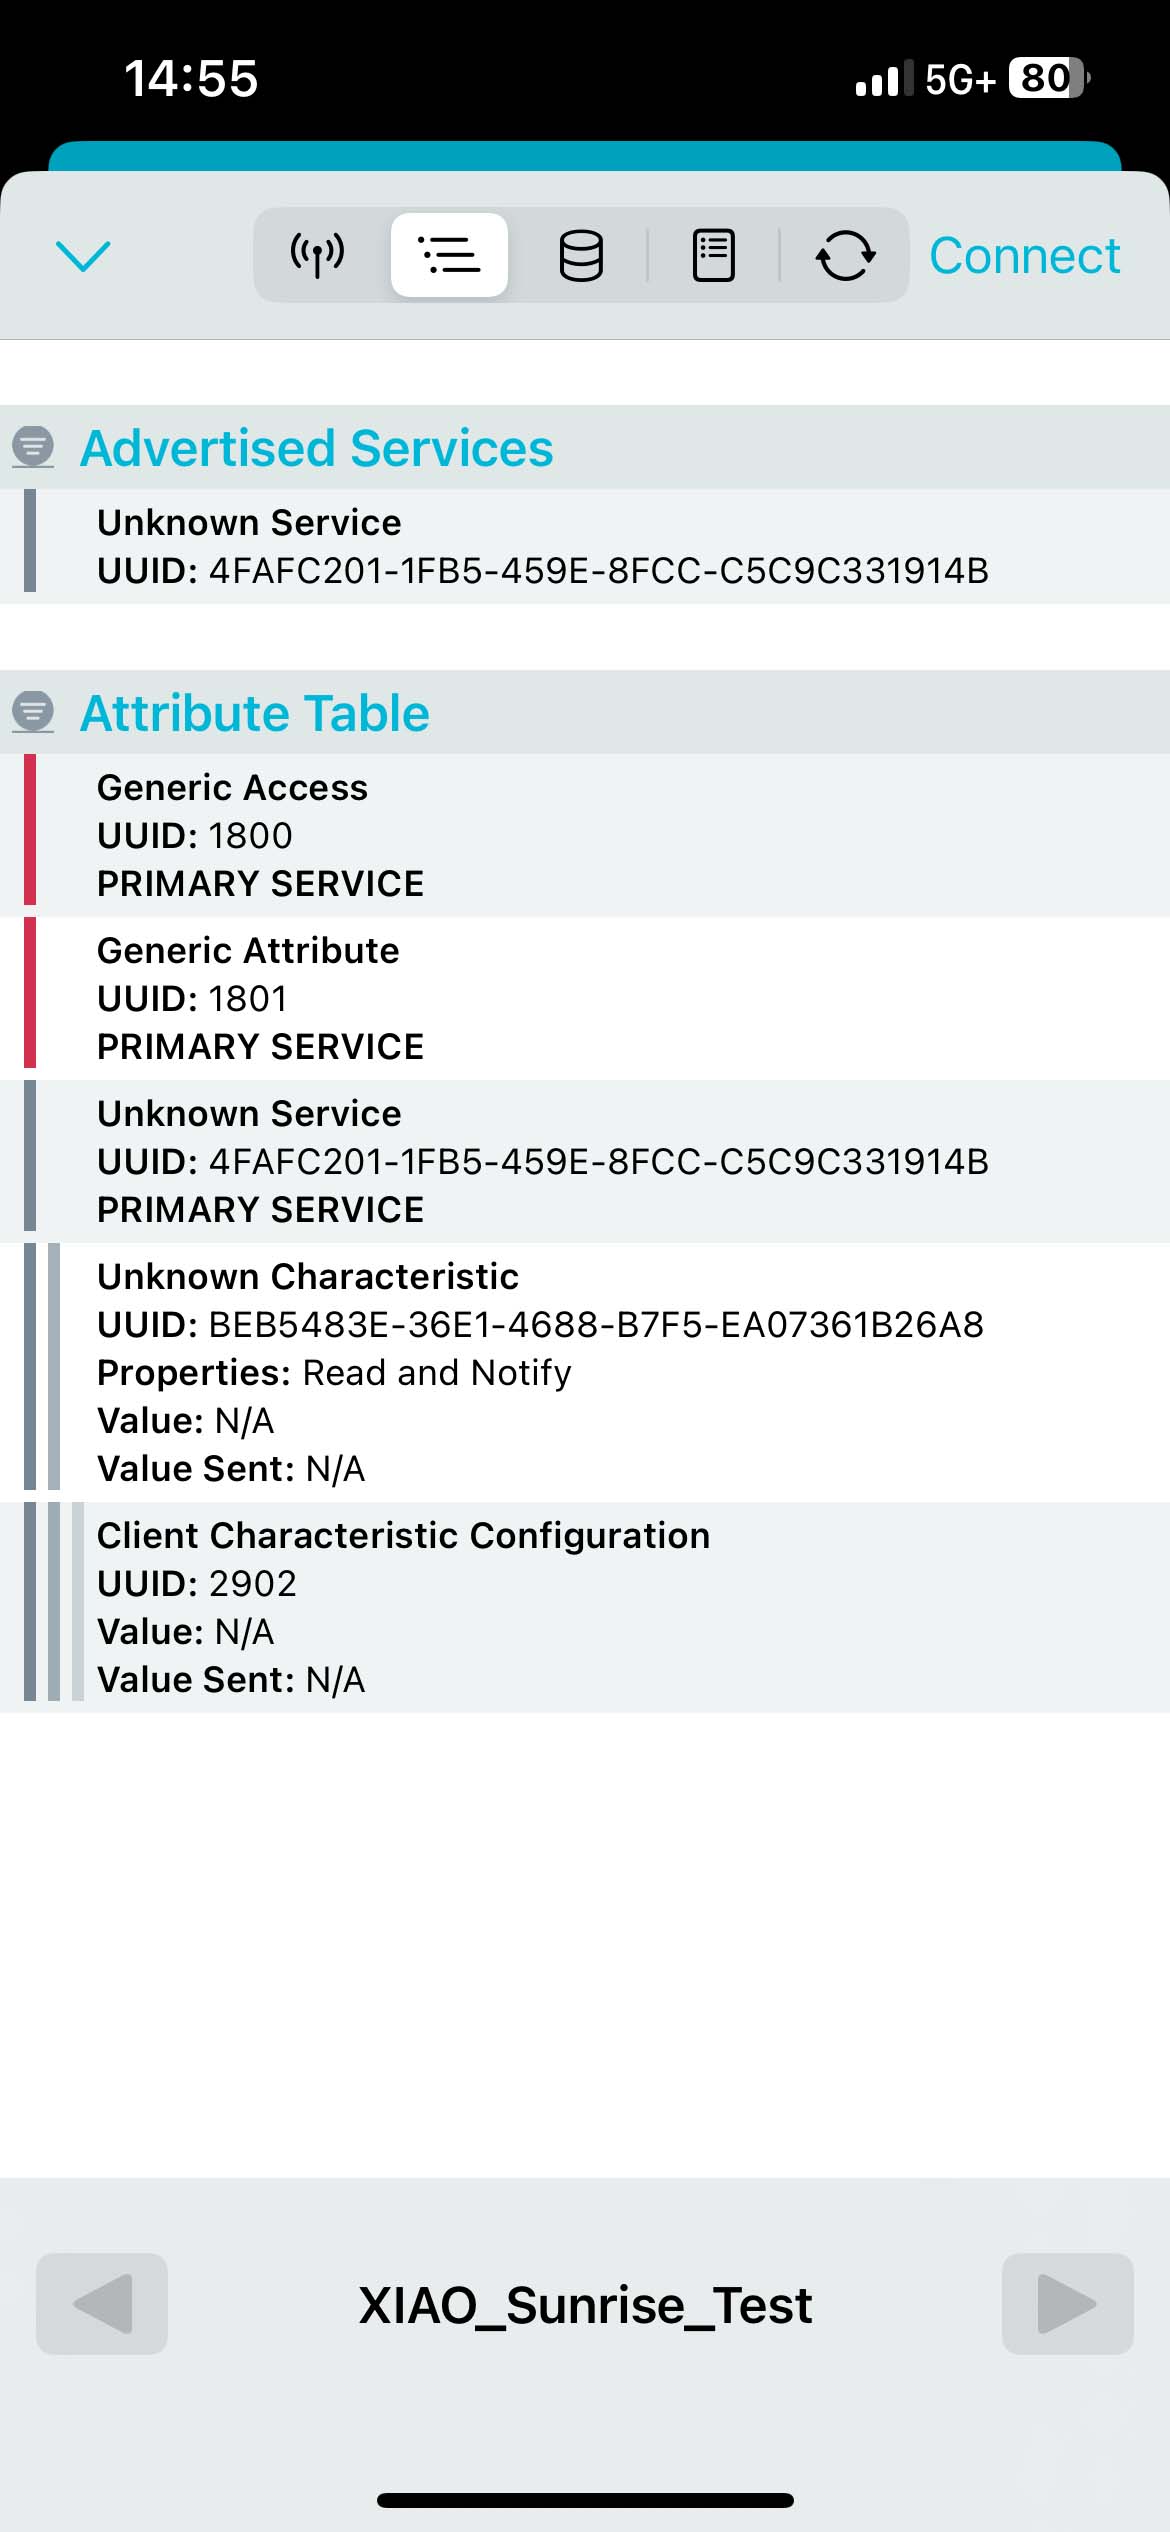Viewport: 1170px width, 2532px height.
Task: Open the log document tab
Action: point(714,255)
